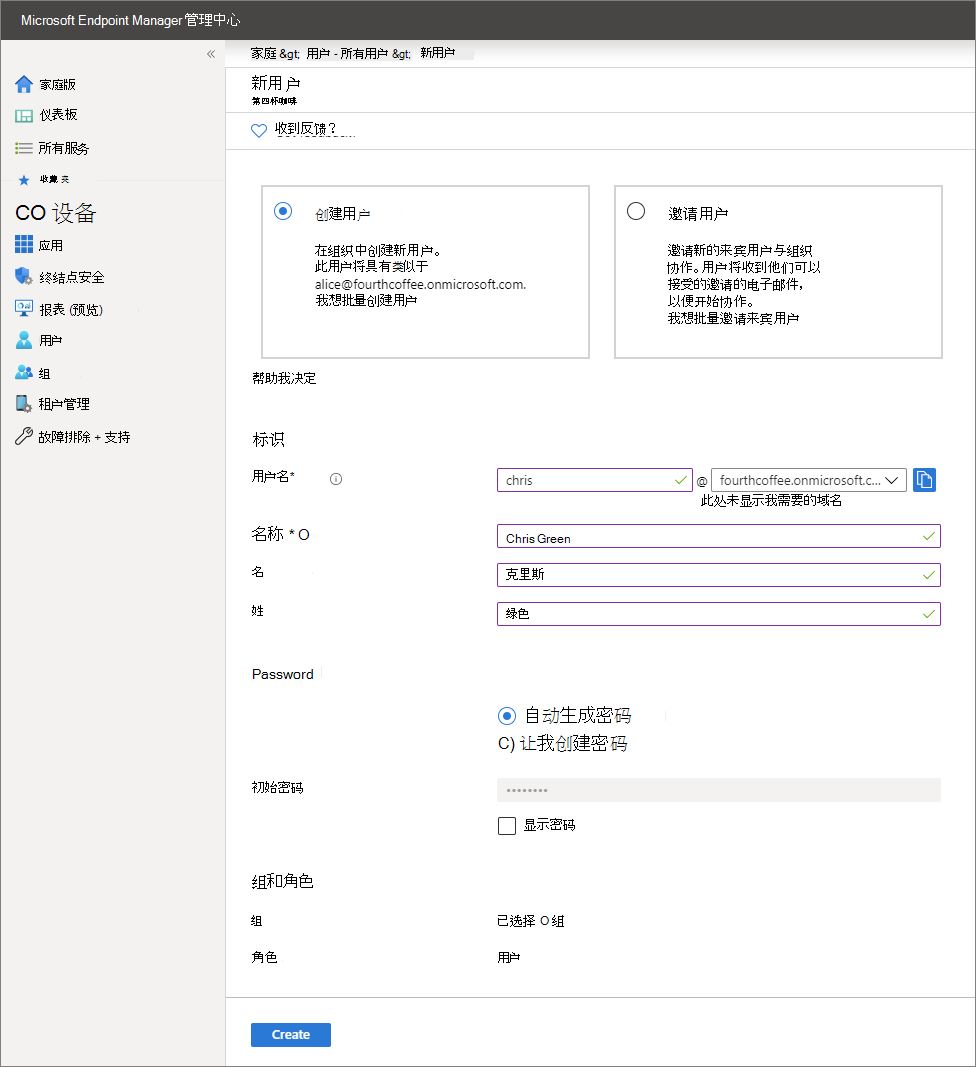Click domain not shown here link (此处未显示我需要的域名)
Image resolution: width=976 pixels, height=1067 pixels.
point(771,500)
